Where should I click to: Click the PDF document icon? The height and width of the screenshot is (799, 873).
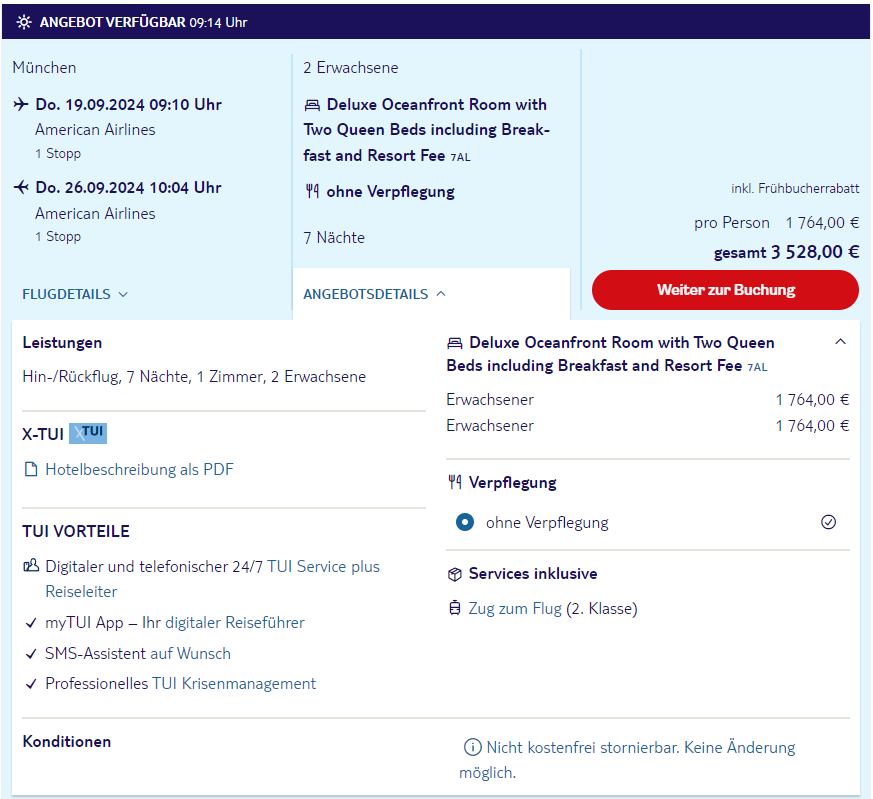coord(31,469)
